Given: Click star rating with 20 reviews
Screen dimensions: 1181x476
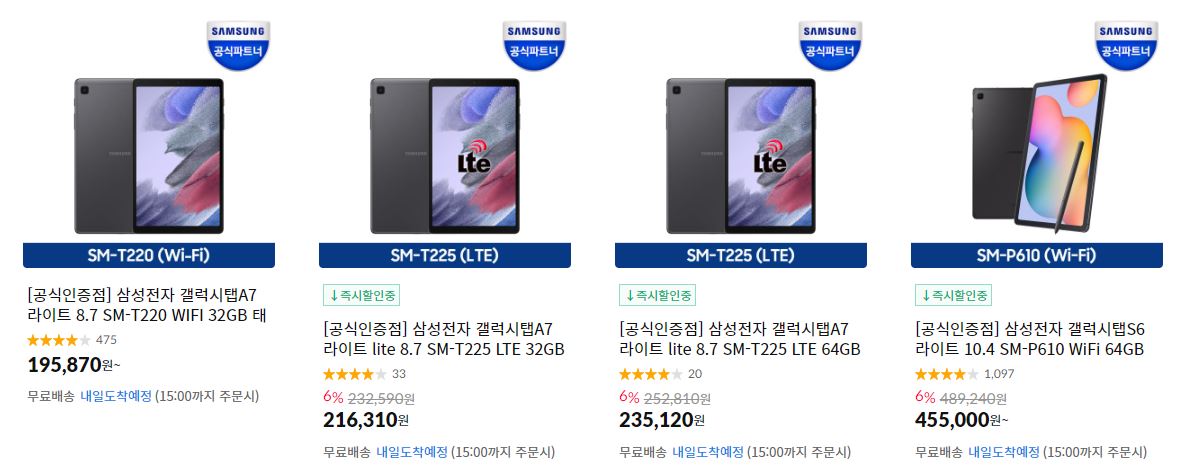Looking at the screenshot, I should 651,374.
